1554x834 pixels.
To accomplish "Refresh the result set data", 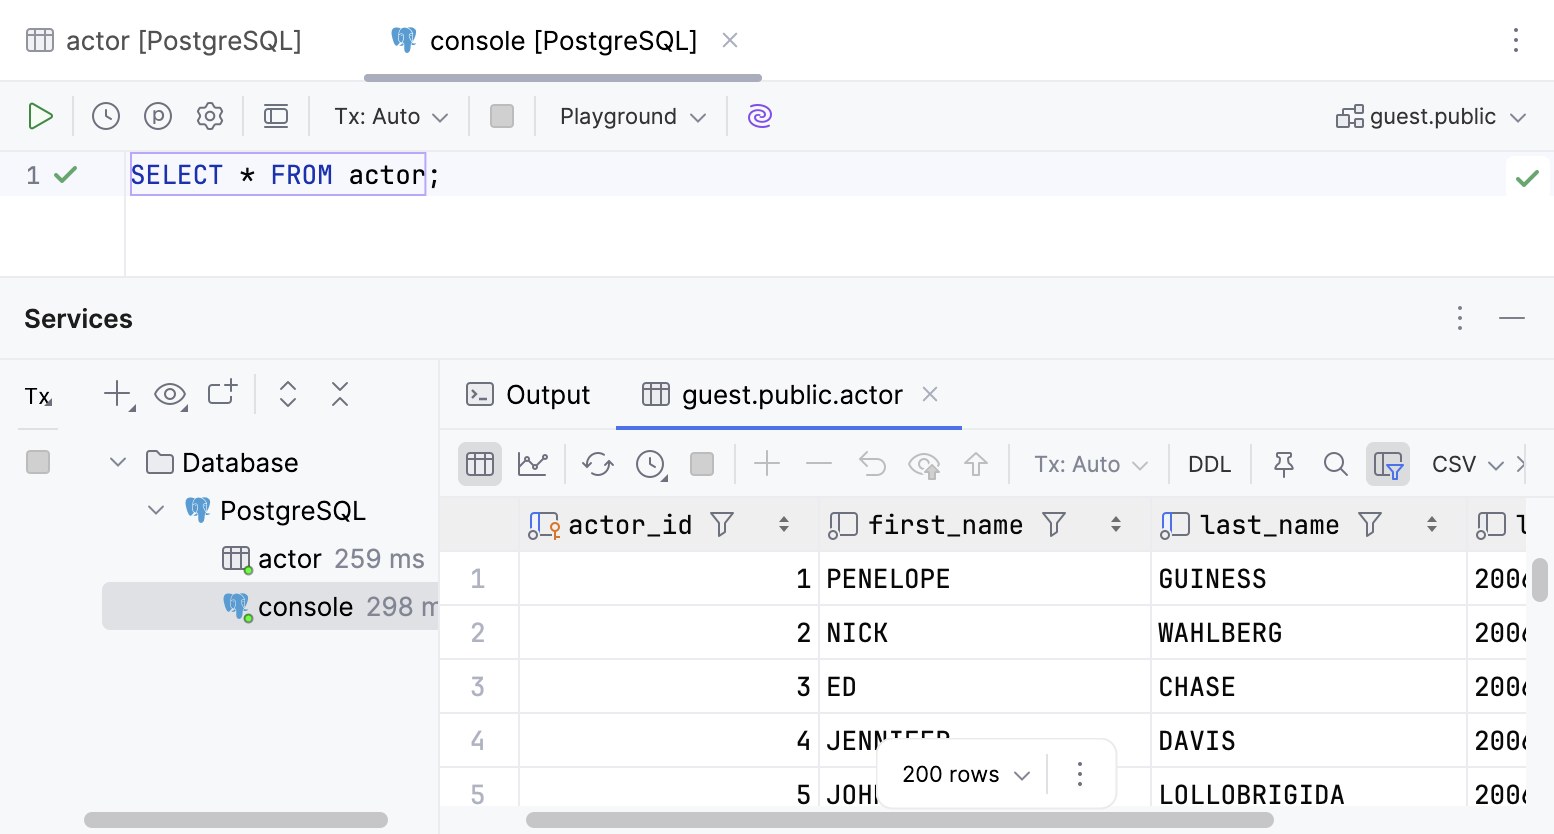I will 597,463.
